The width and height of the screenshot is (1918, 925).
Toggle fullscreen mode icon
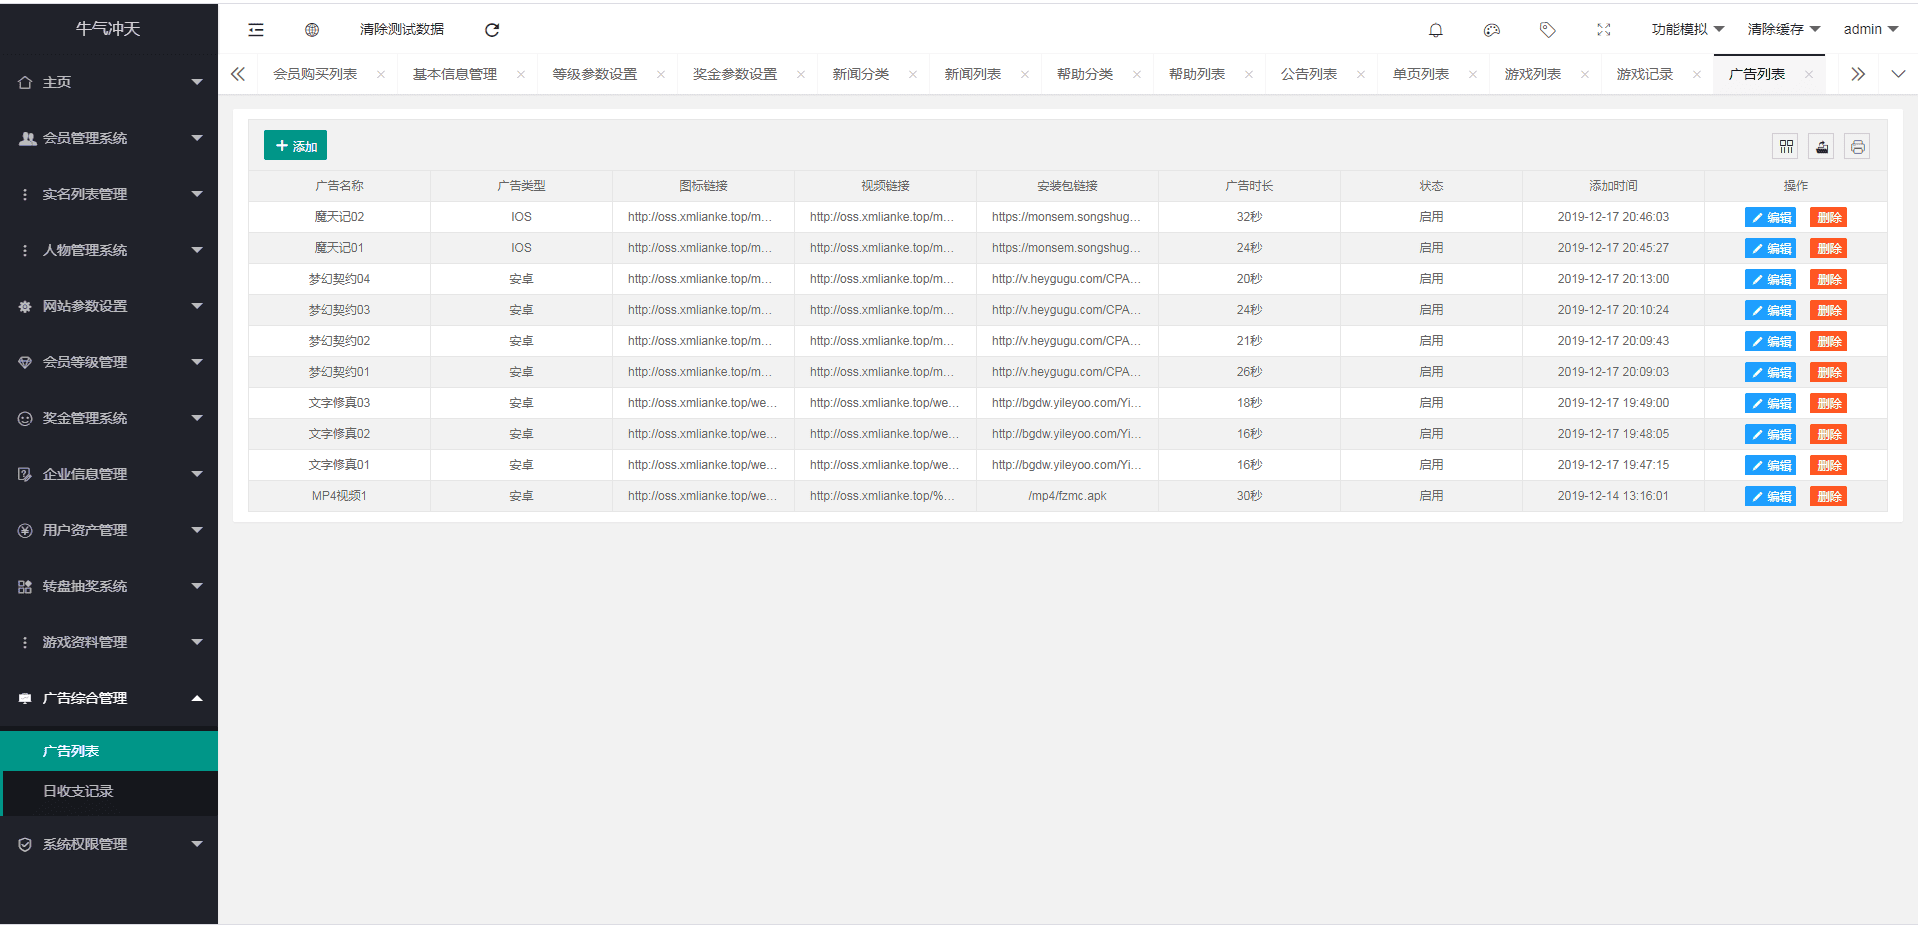coord(1604,30)
